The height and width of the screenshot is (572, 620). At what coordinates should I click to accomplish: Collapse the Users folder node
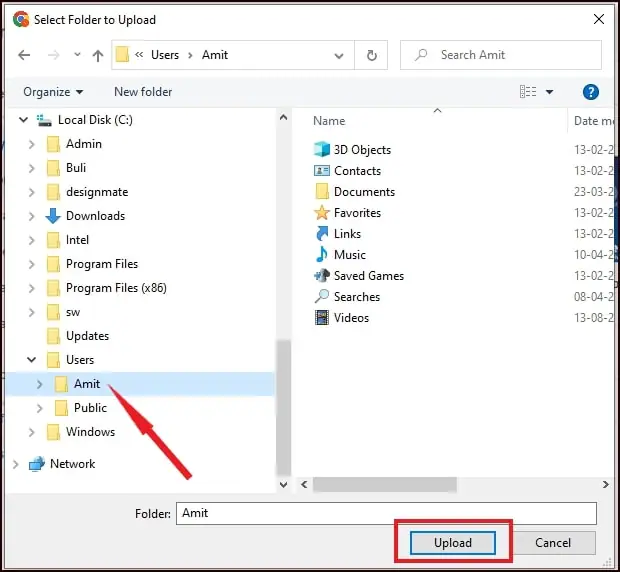pos(31,360)
